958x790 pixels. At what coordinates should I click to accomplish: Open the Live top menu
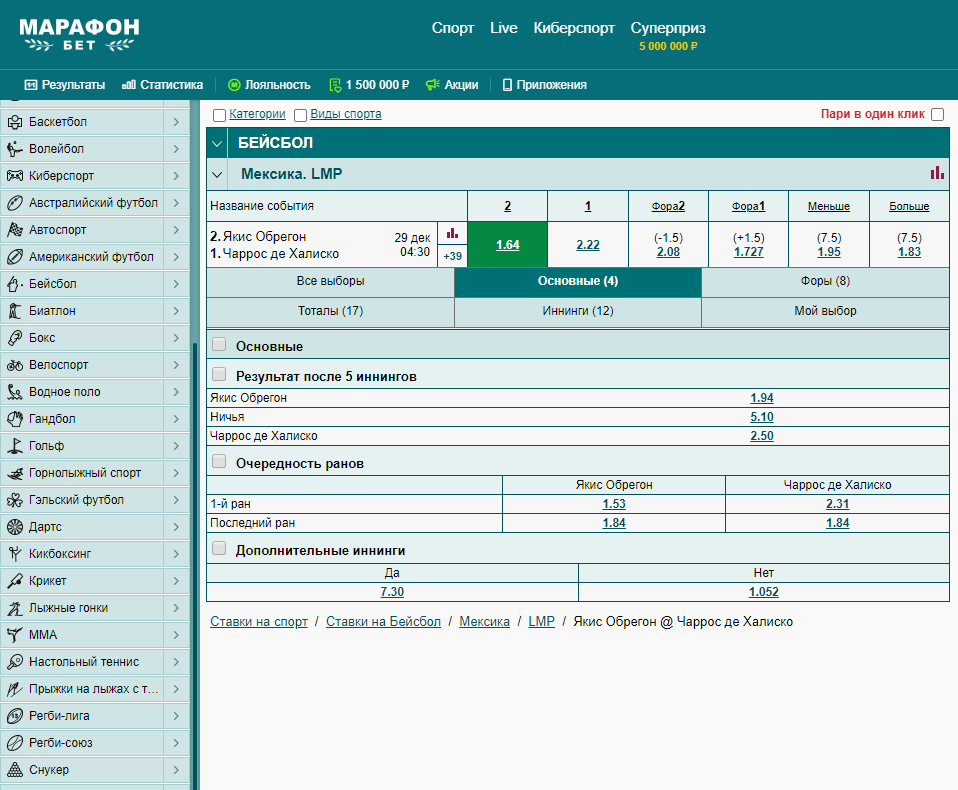pos(503,28)
